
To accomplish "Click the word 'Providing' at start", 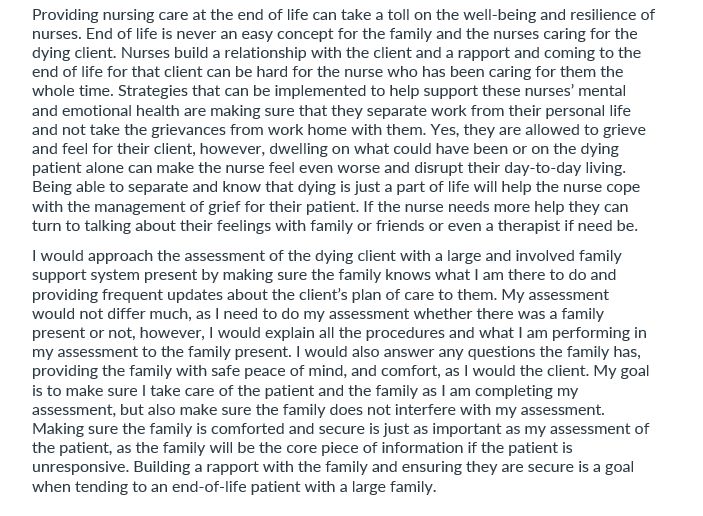I will point(65,15).
